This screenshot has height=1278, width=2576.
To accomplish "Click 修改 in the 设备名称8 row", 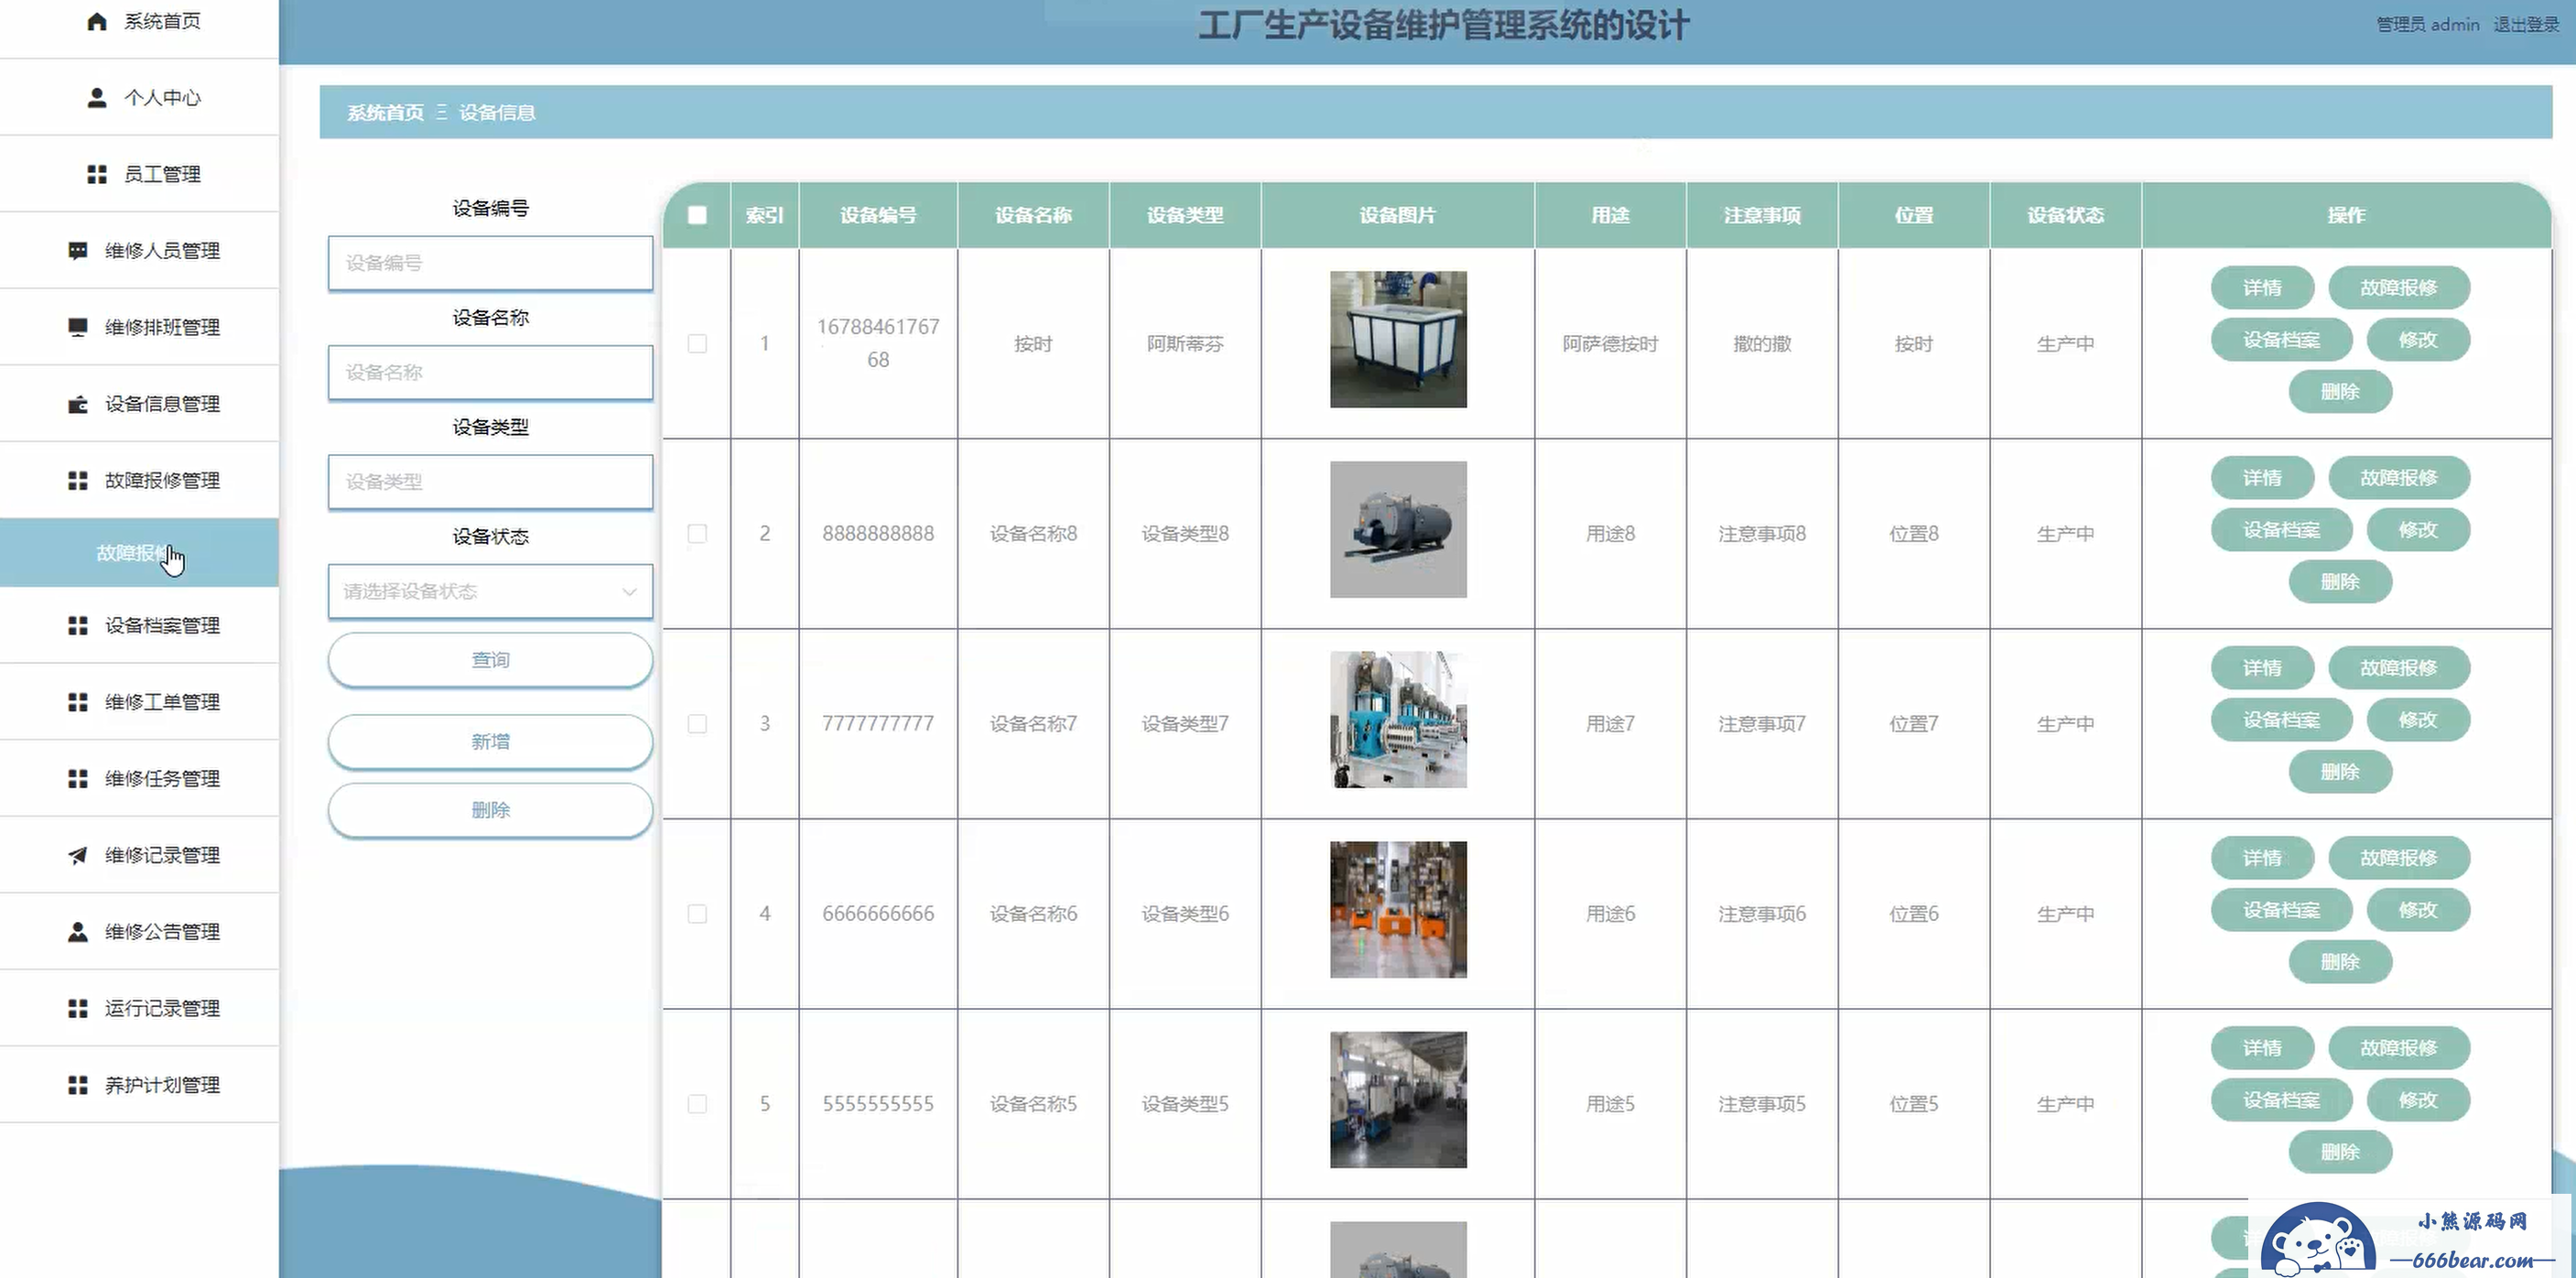I will click(2418, 530).
